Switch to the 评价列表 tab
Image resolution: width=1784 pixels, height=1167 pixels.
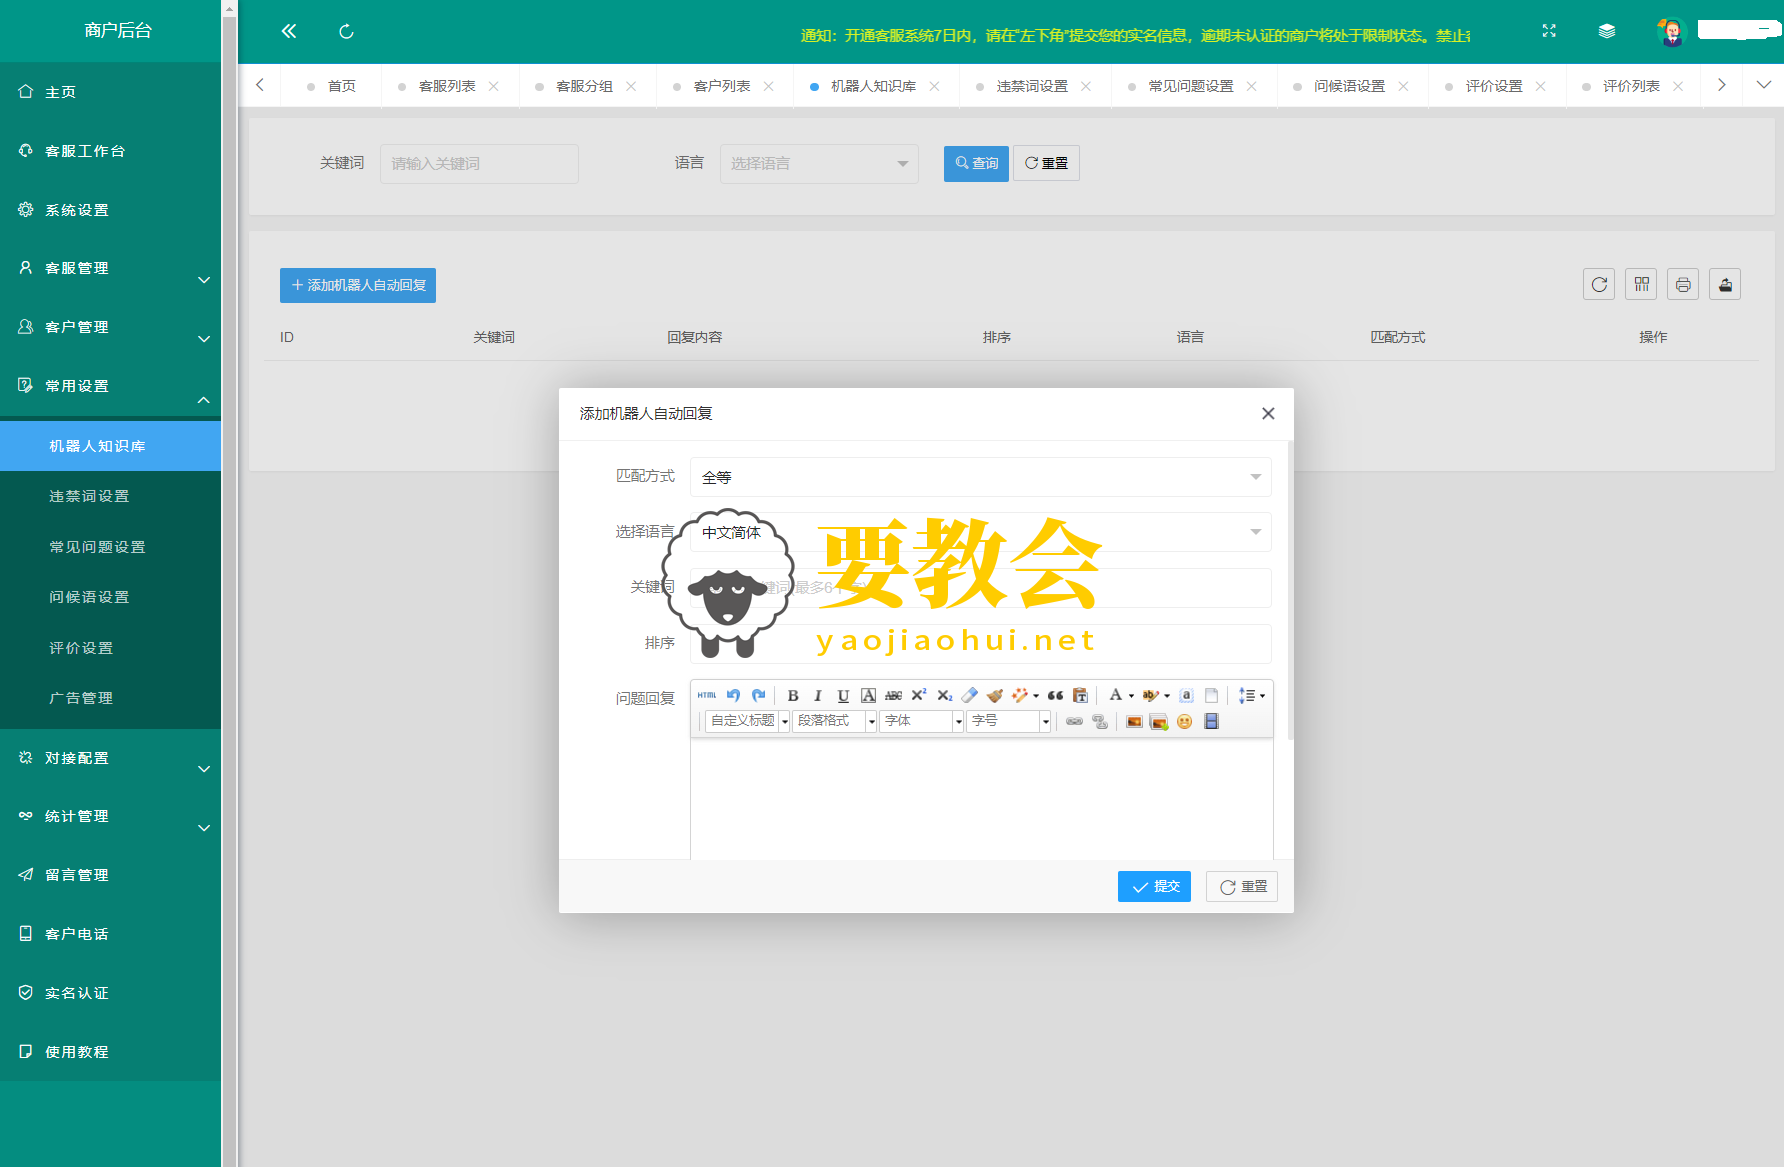point(1631,86)
